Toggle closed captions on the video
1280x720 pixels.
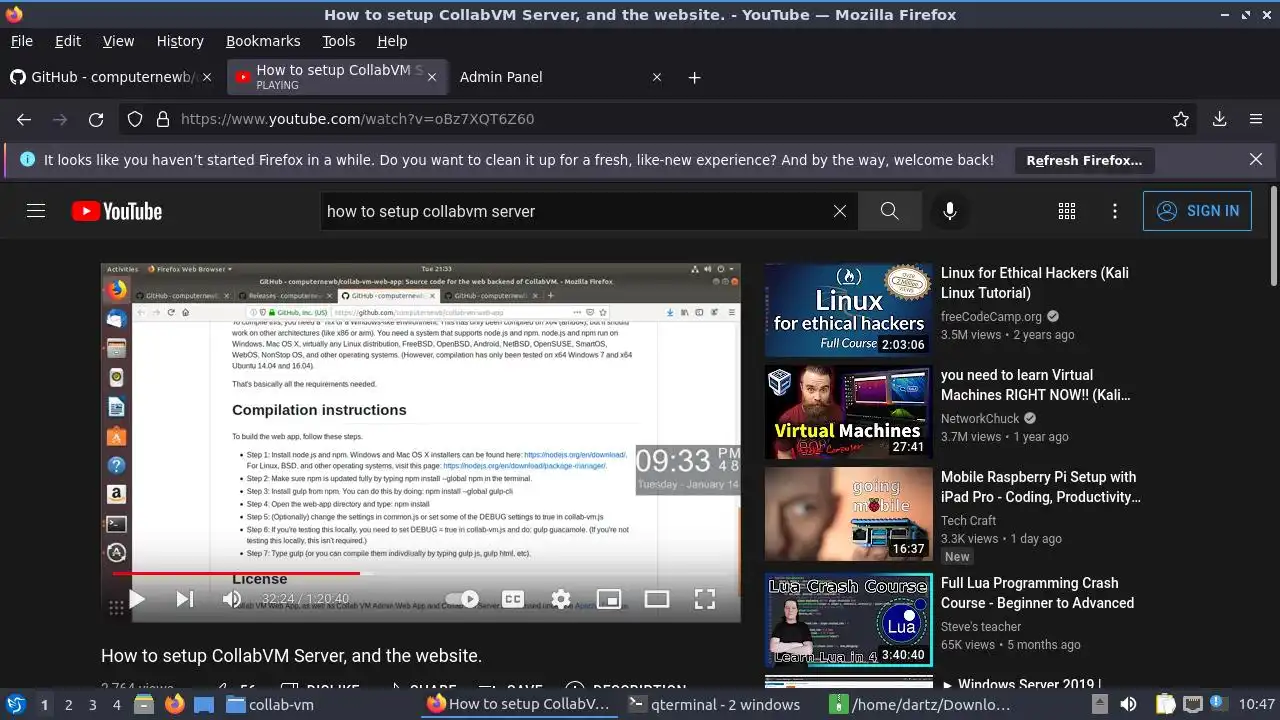513,599
